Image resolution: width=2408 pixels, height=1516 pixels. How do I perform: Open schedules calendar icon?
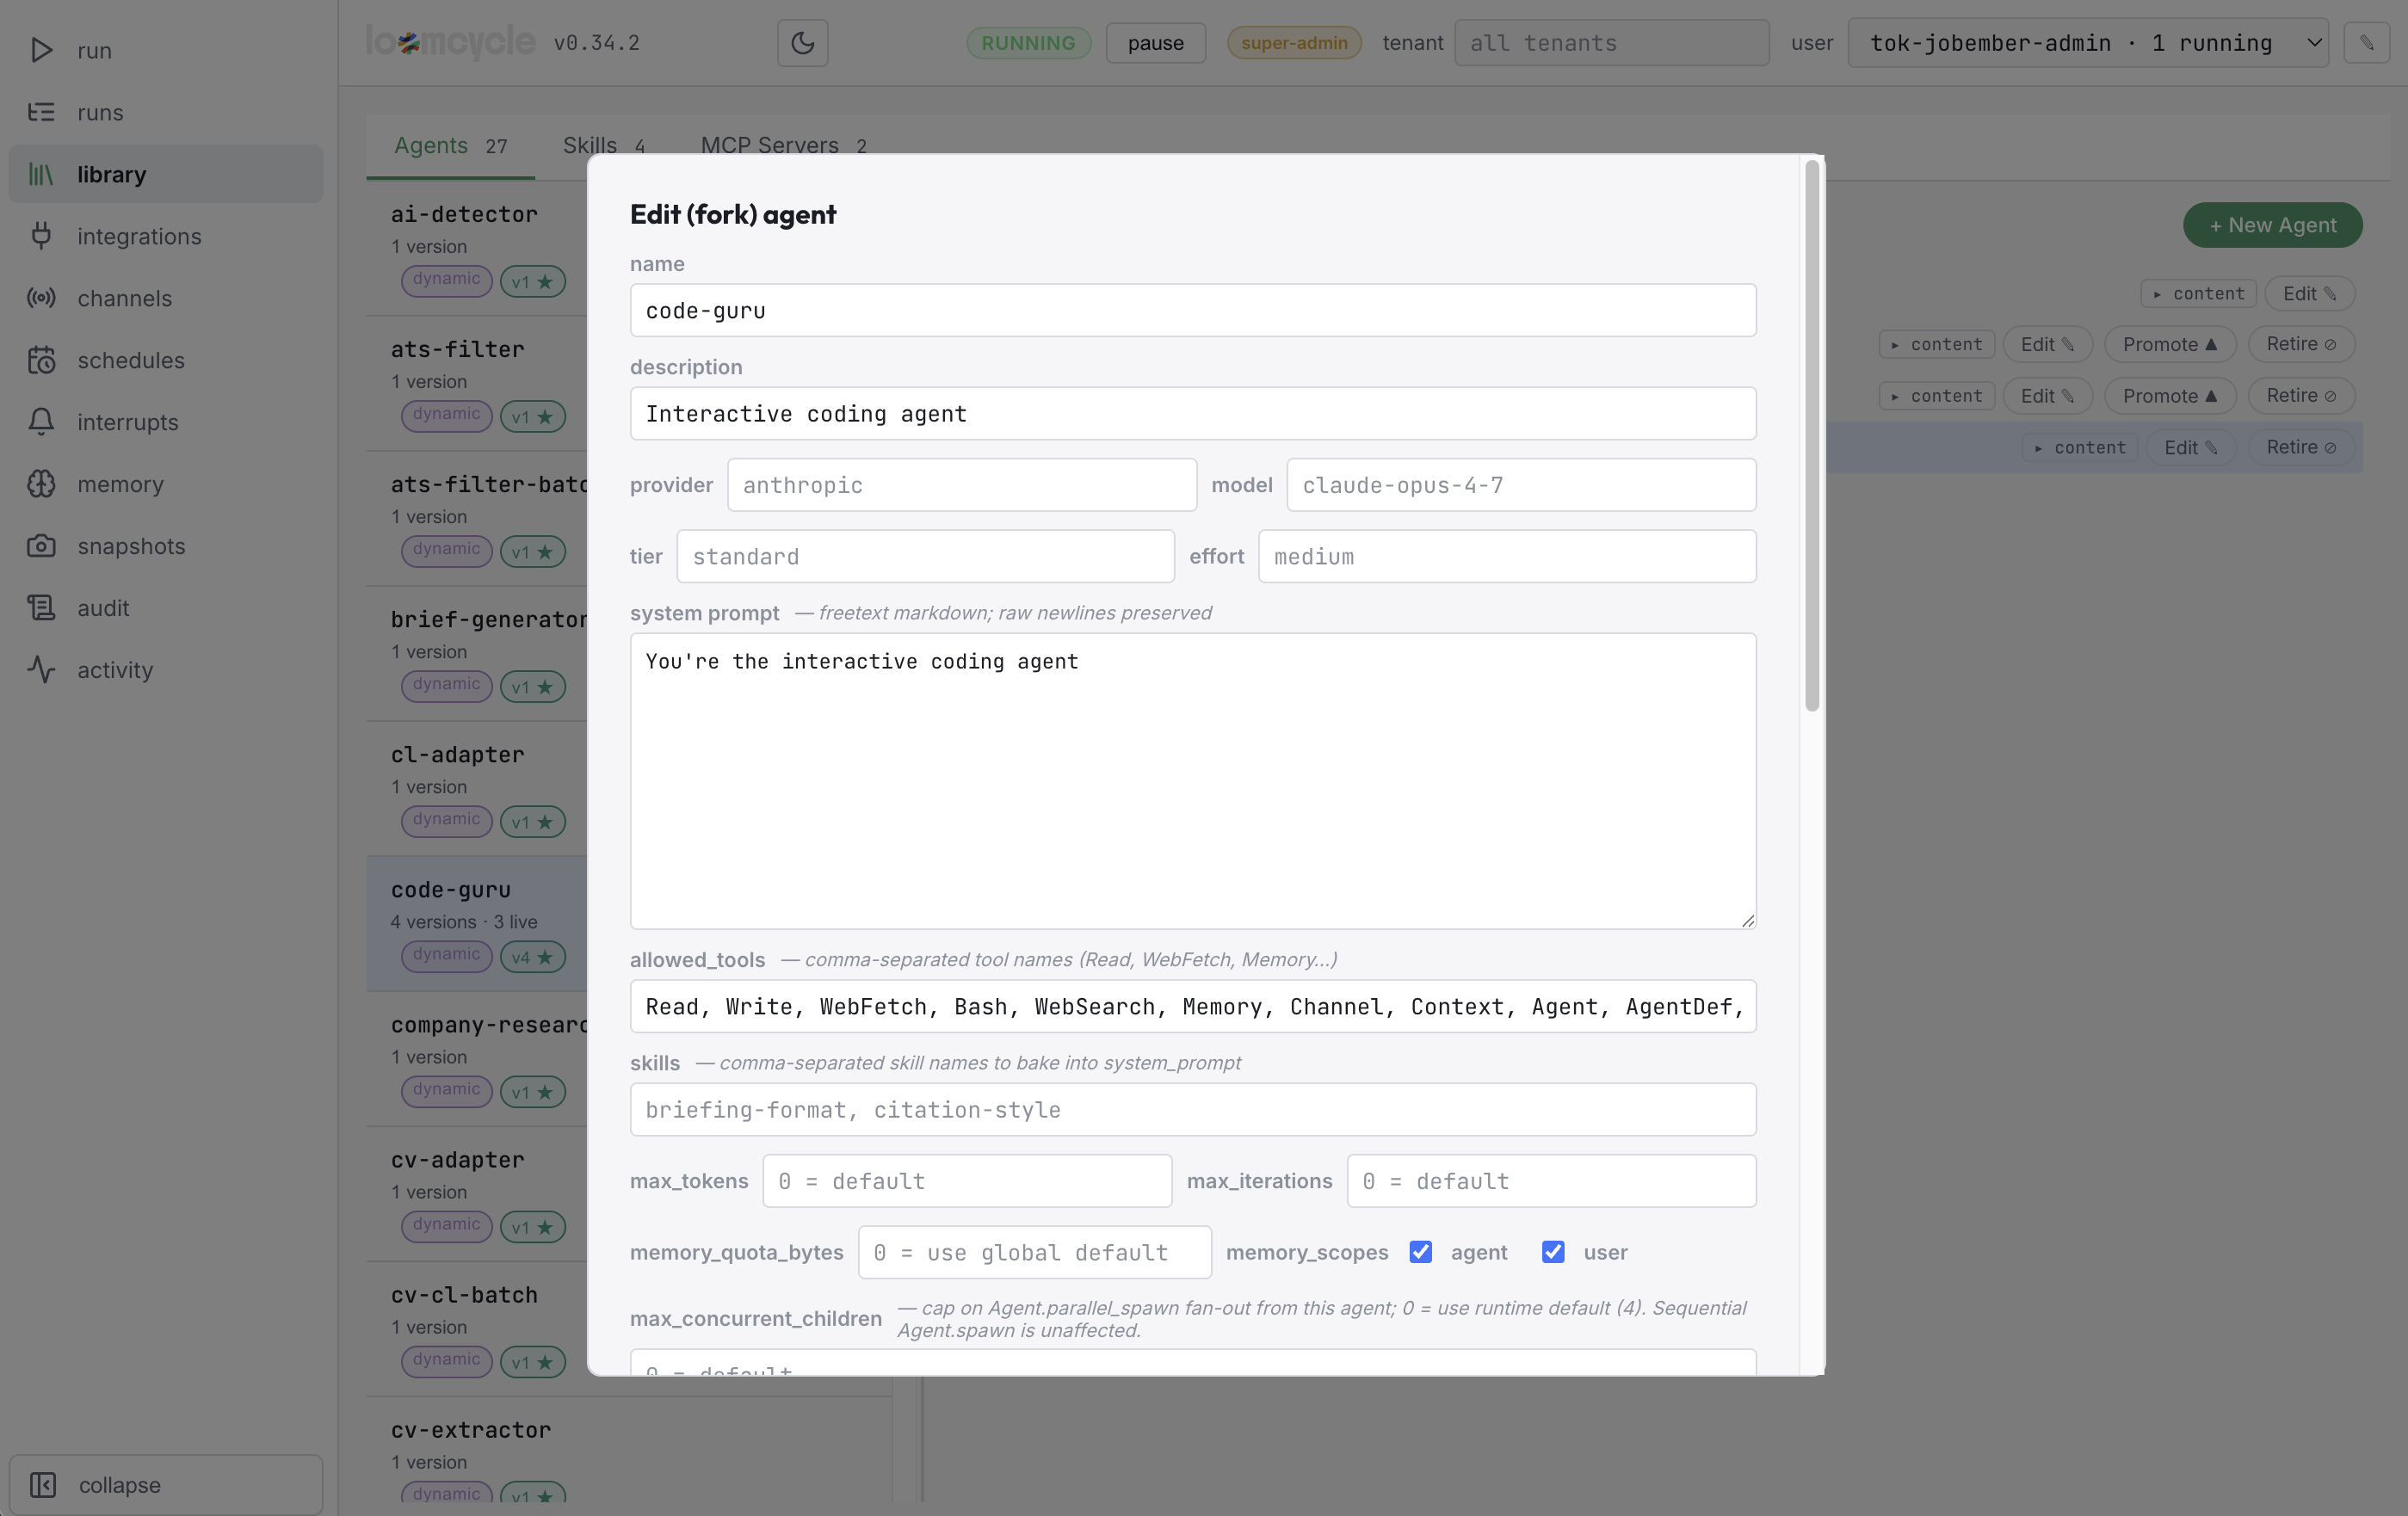[41, 360]
